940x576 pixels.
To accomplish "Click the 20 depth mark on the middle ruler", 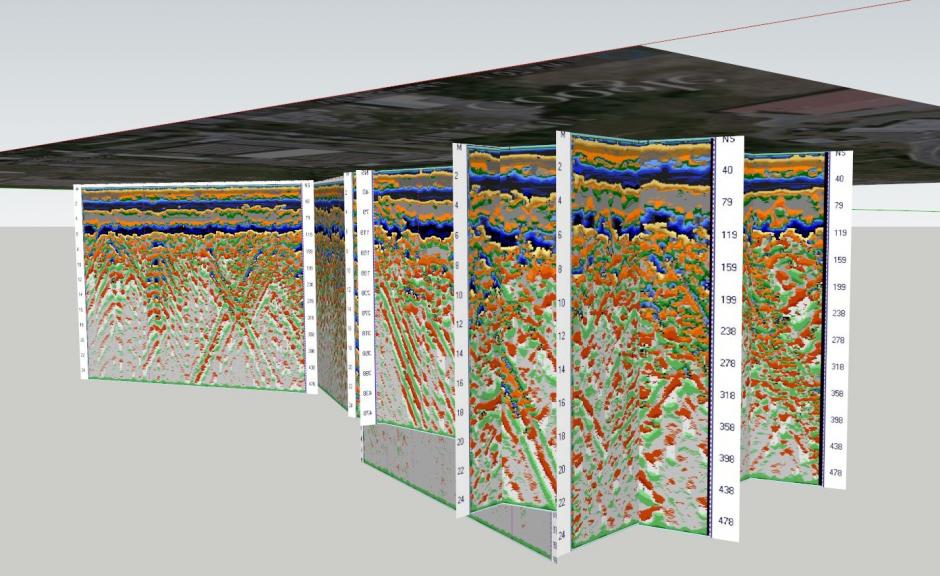I will [460, 442].
